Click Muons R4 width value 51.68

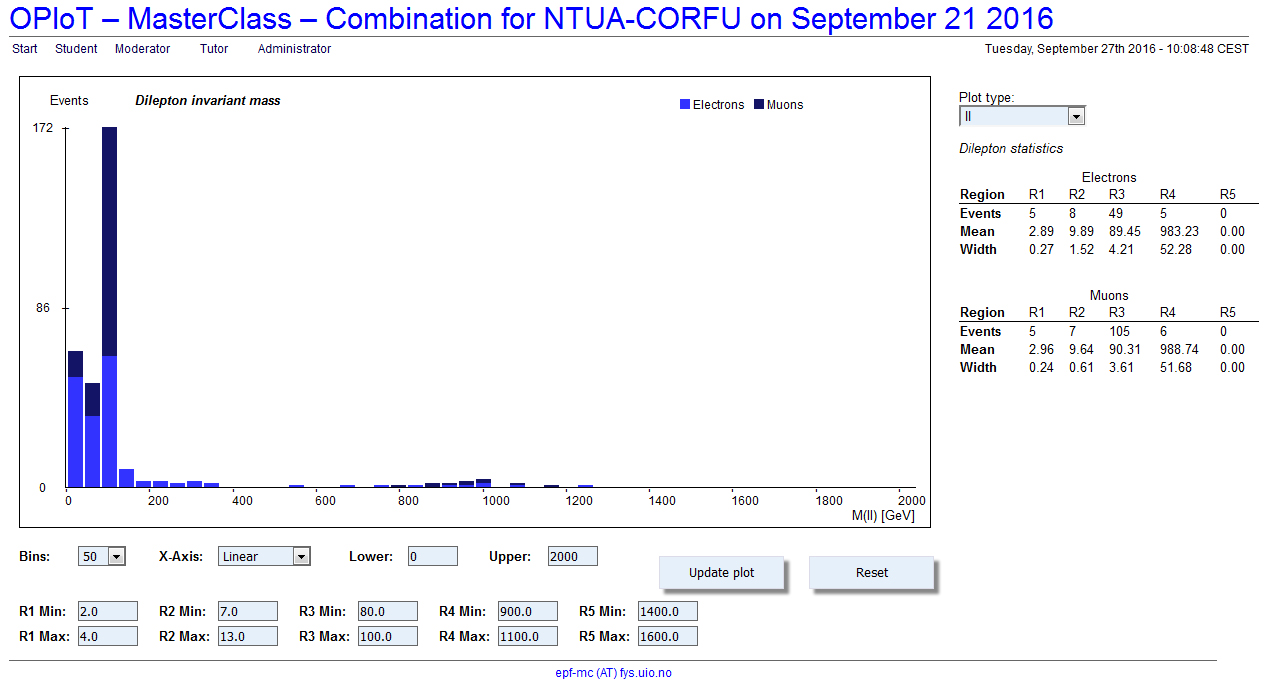(1176, 367)
